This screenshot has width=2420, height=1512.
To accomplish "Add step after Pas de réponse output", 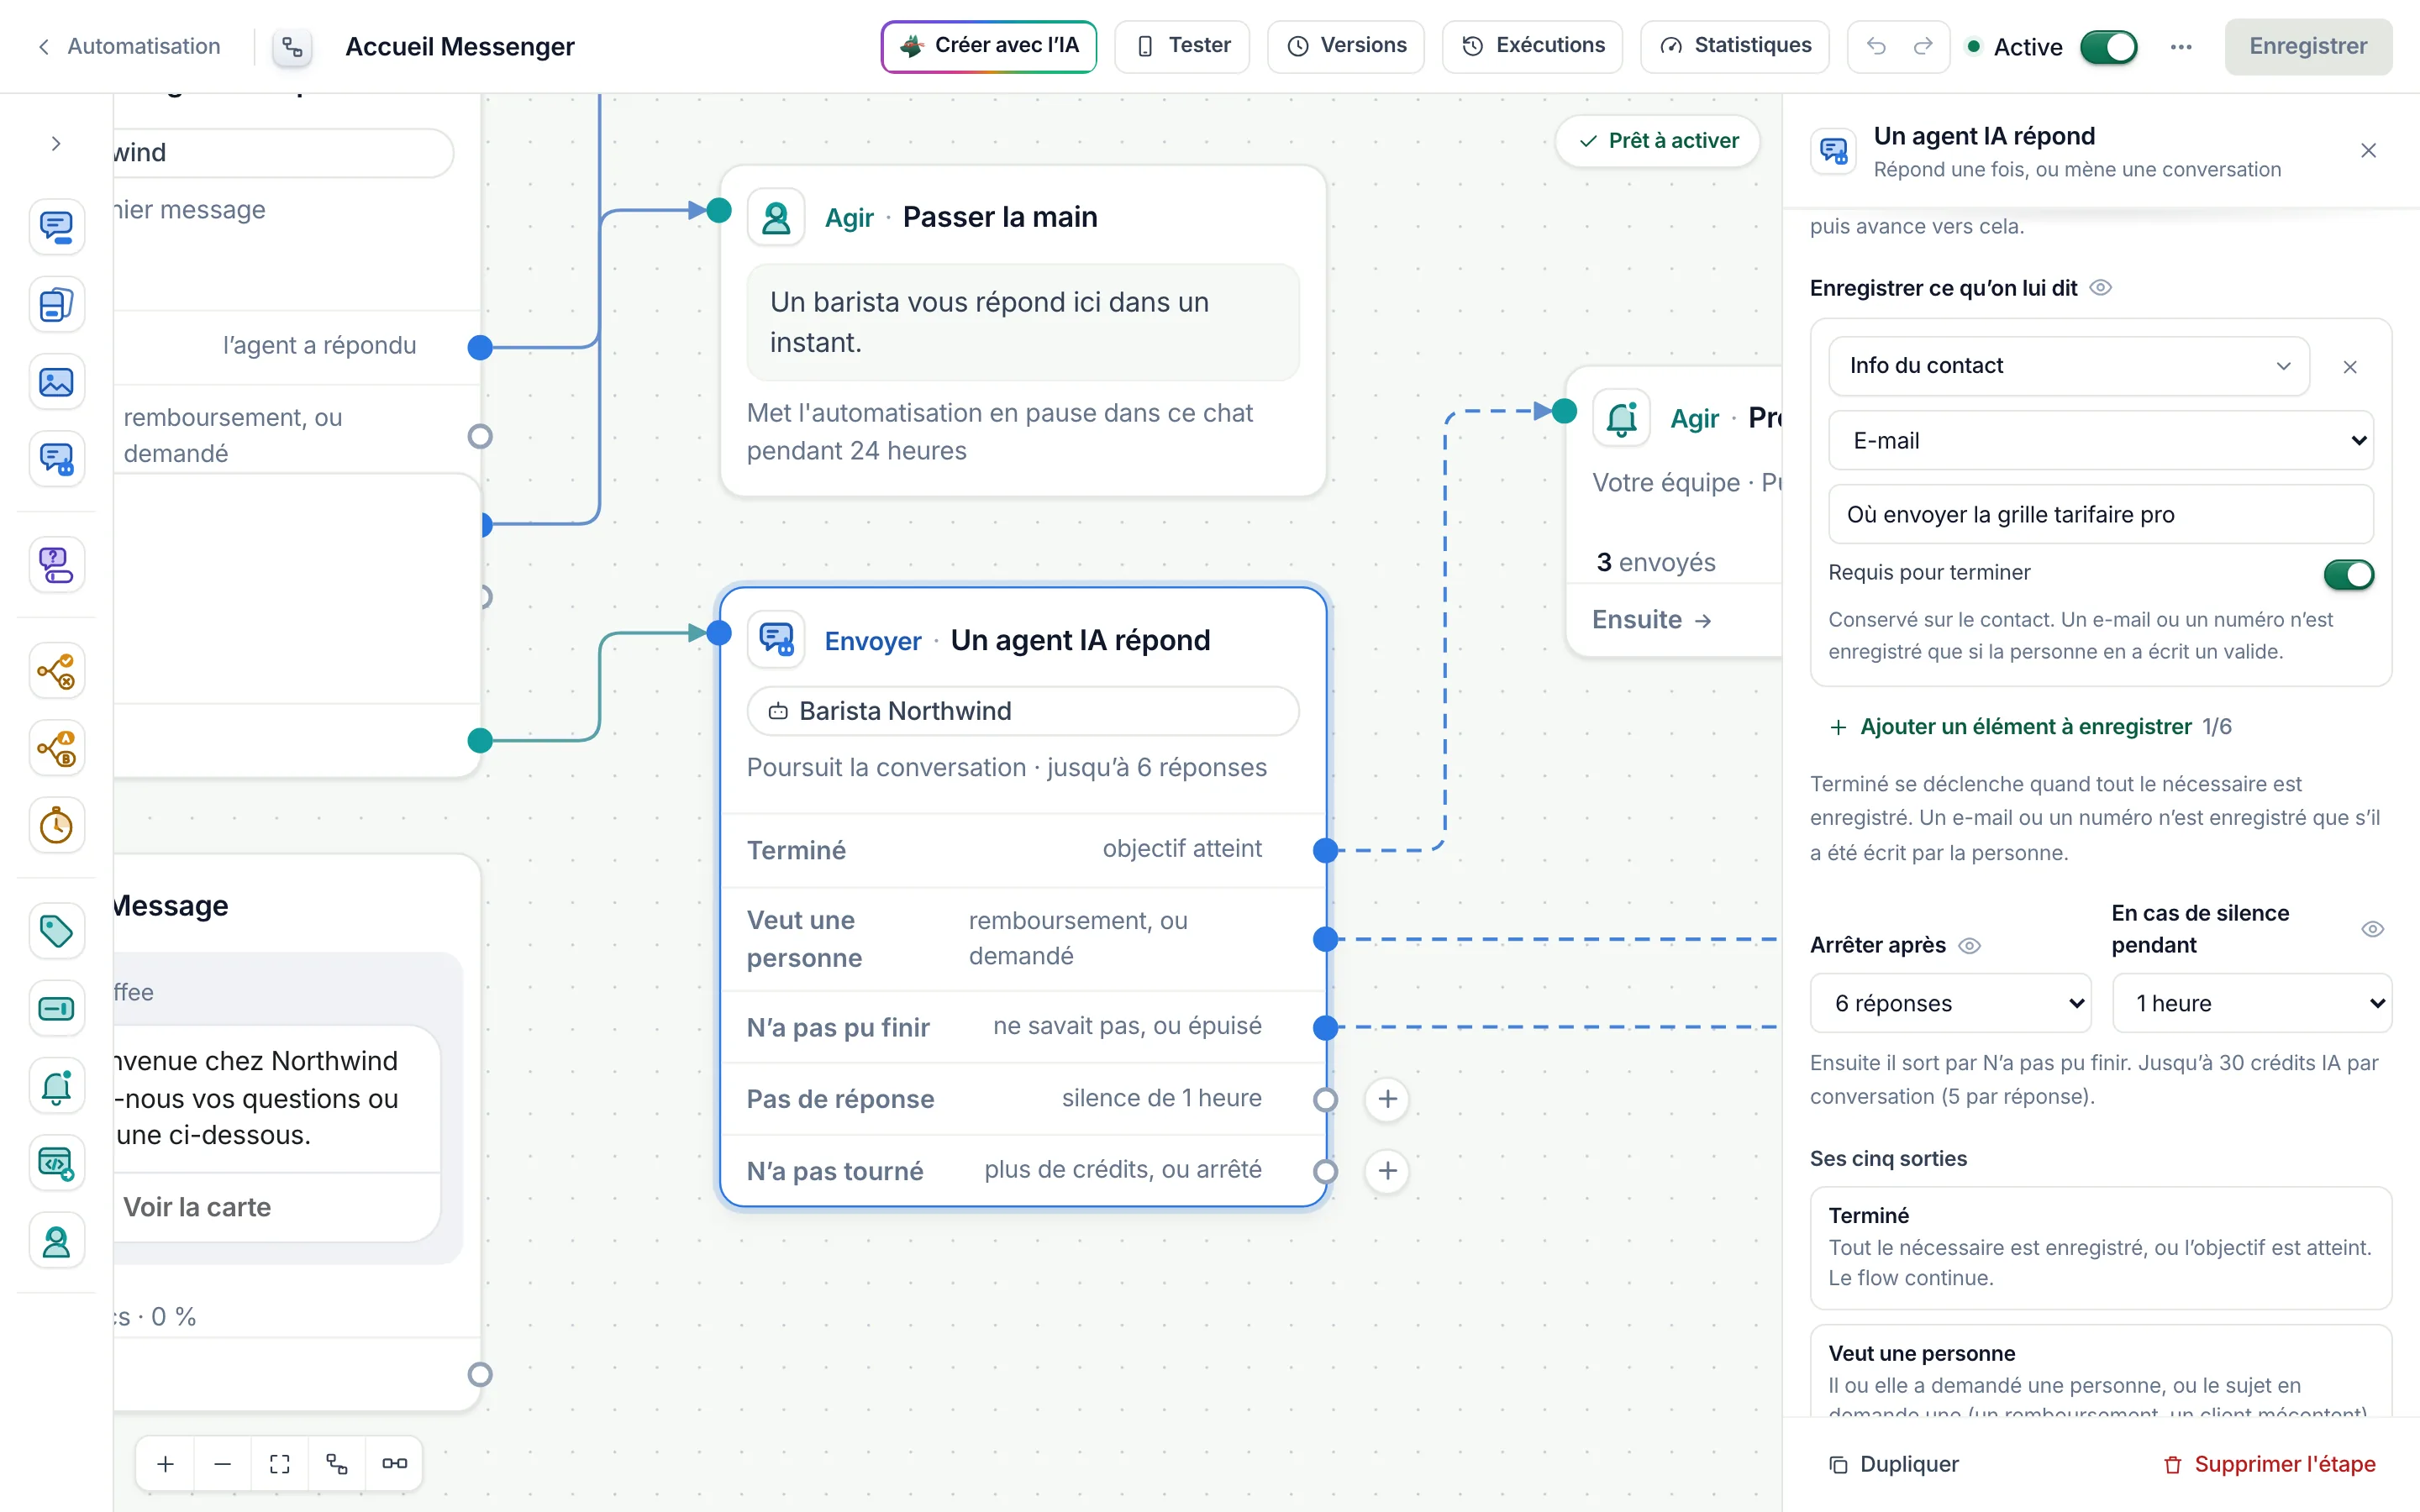I will [x=1387, y=1099].
